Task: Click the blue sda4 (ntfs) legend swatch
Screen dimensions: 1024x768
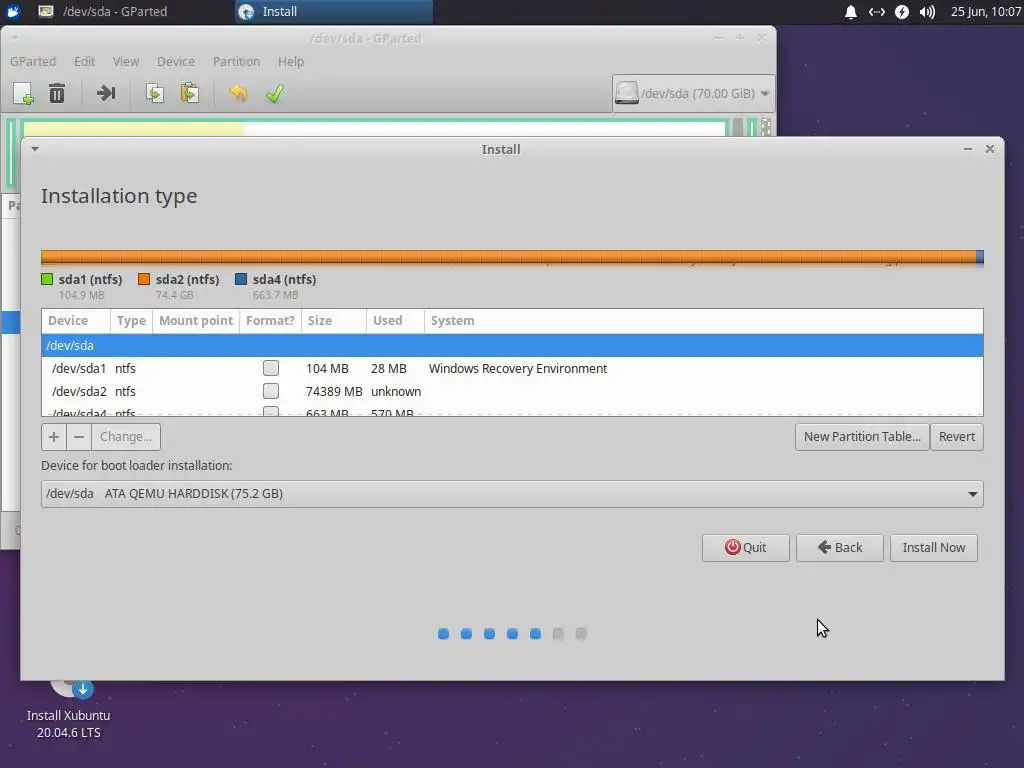Action: click(241, 280)
